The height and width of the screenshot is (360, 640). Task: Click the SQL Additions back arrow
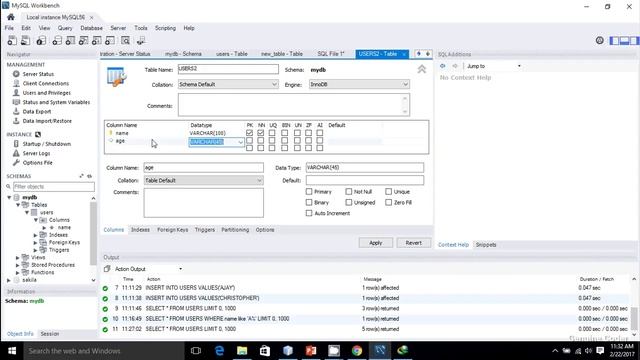[443, 66]
